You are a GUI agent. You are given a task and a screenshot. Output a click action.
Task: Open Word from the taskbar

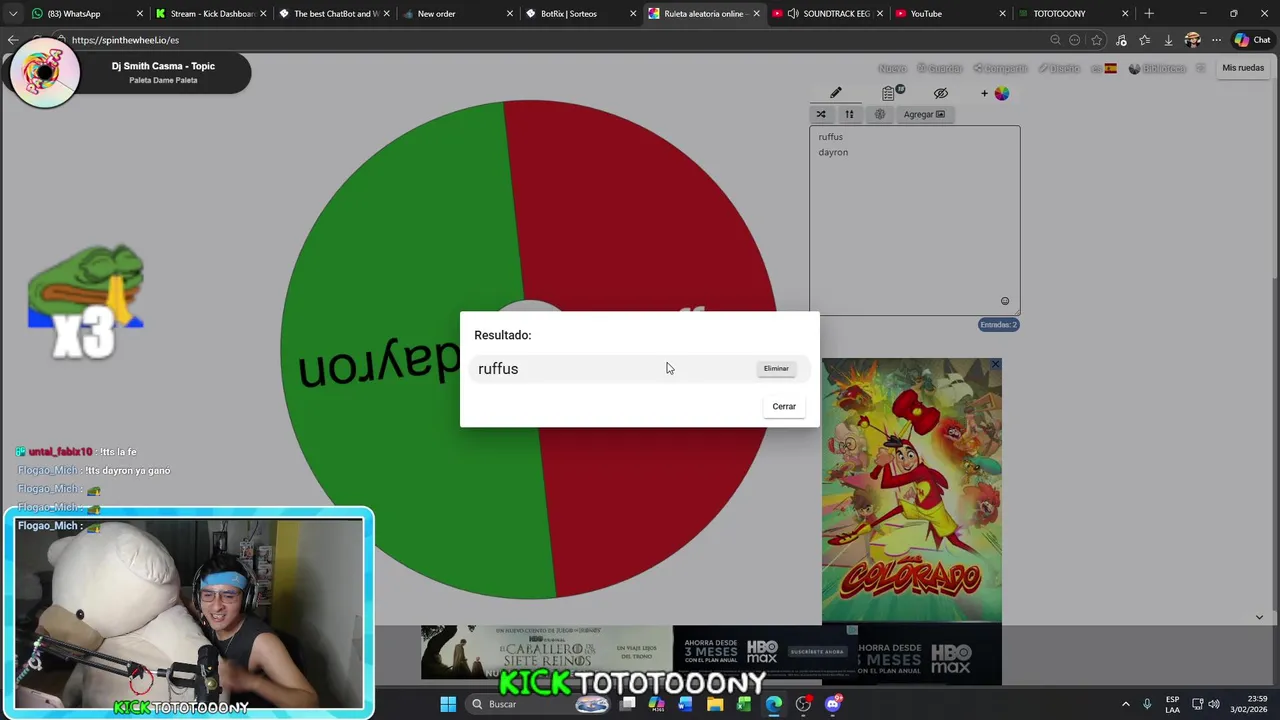[686, 704]
